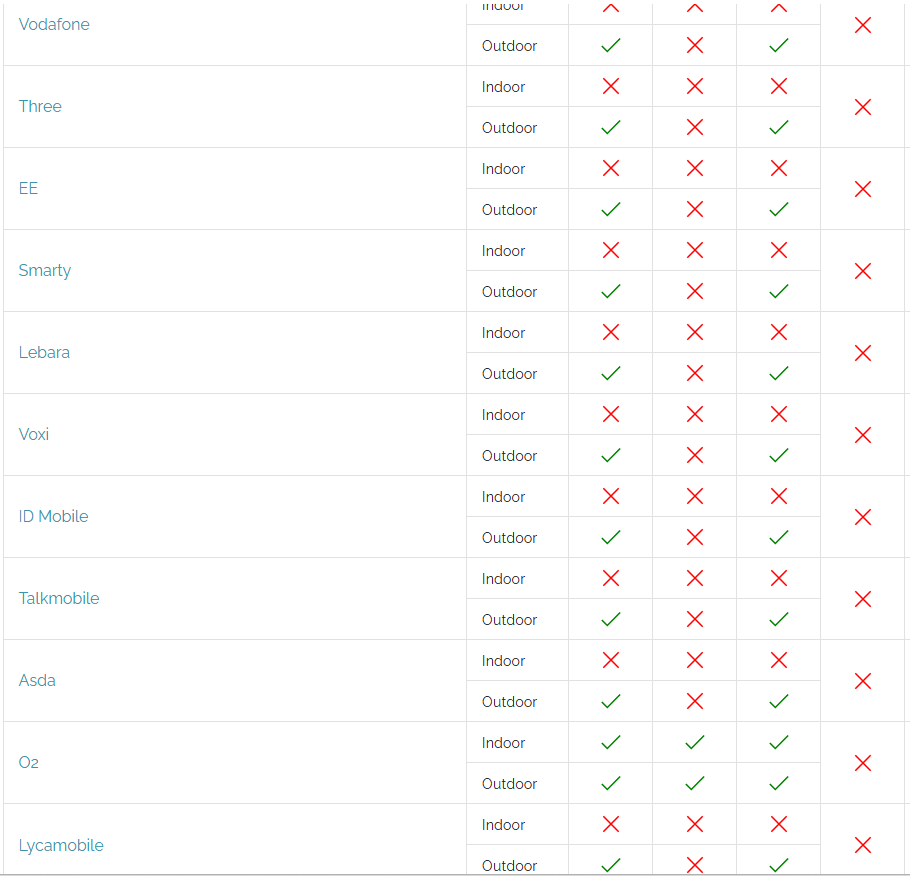Click the middle green checkmark in O2 Outdoor row
The image size is (910, 876).
click(x=695, y=783)
